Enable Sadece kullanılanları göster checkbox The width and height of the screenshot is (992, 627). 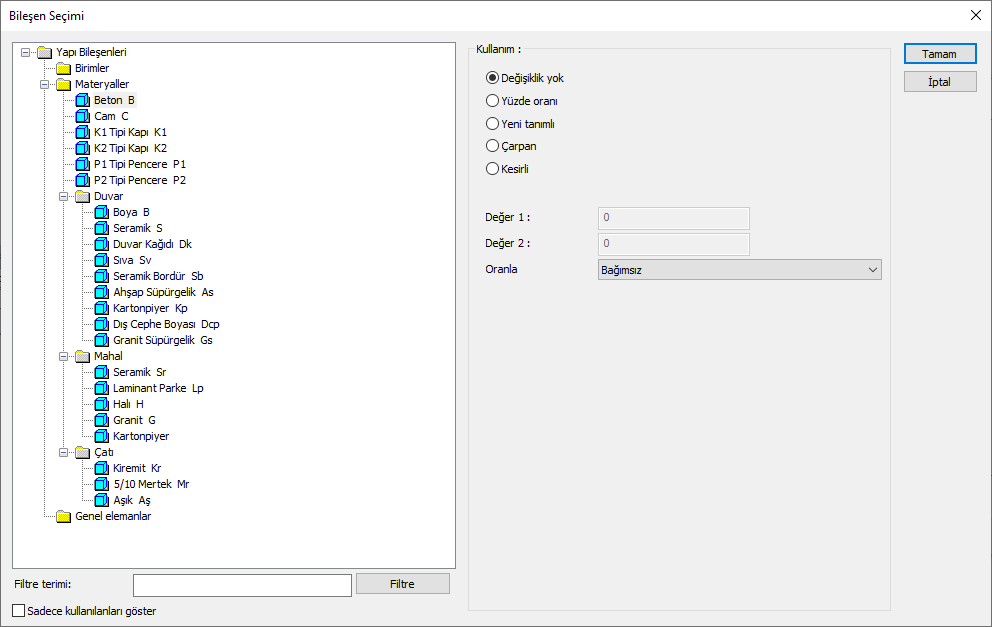pyautogui.click(x=19, y=611)
